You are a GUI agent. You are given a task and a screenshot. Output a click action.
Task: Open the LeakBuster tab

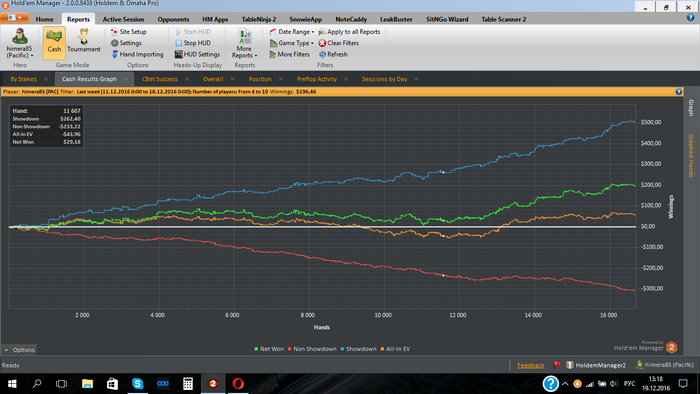pos(396,19)
